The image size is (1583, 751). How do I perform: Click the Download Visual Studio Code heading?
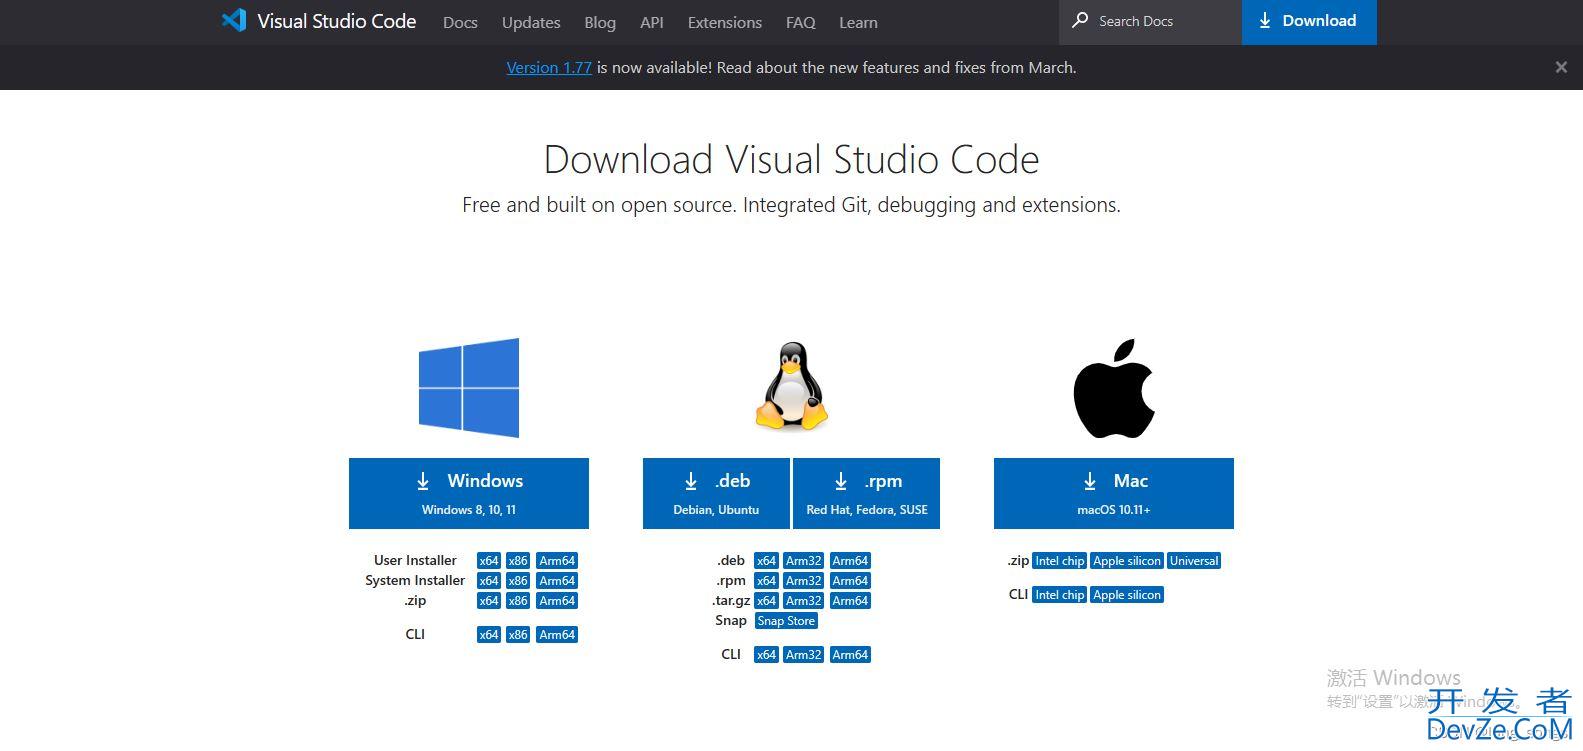(x=791, y=159)
